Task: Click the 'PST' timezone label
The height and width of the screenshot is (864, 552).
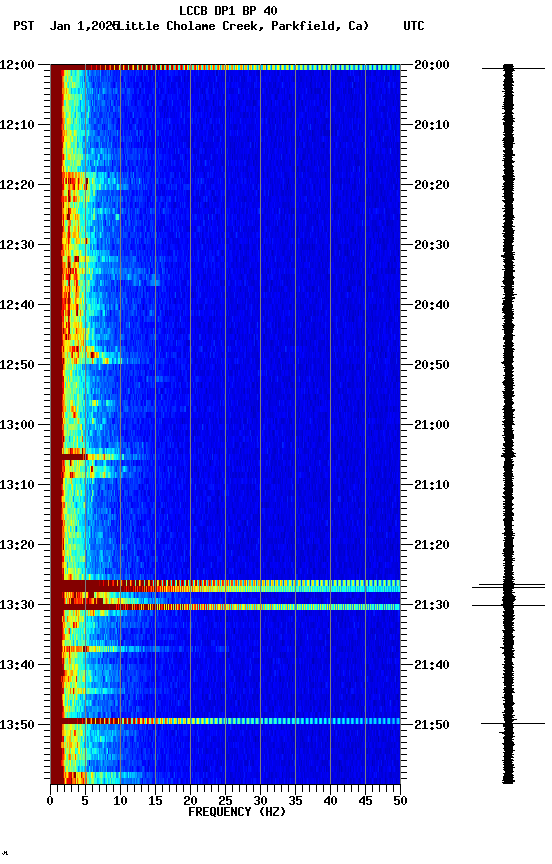Action: pyautogui.click(x=24, y=26)
